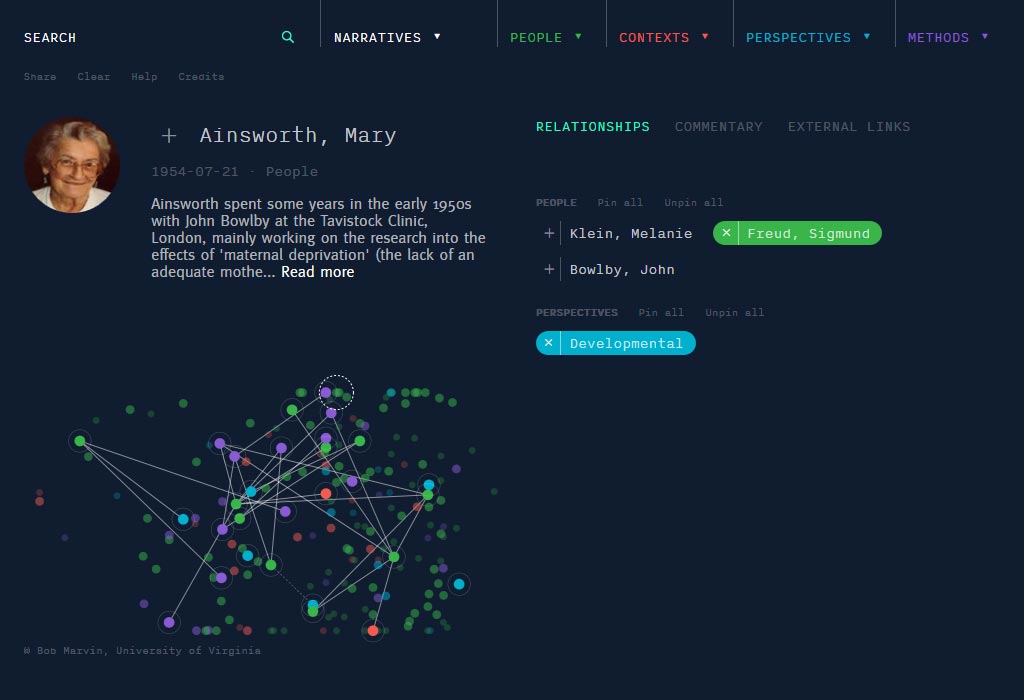Viewport: 1024px width, 700px height.
Task: Open the Contexts dropdown menu
Action: coord(663,37)
